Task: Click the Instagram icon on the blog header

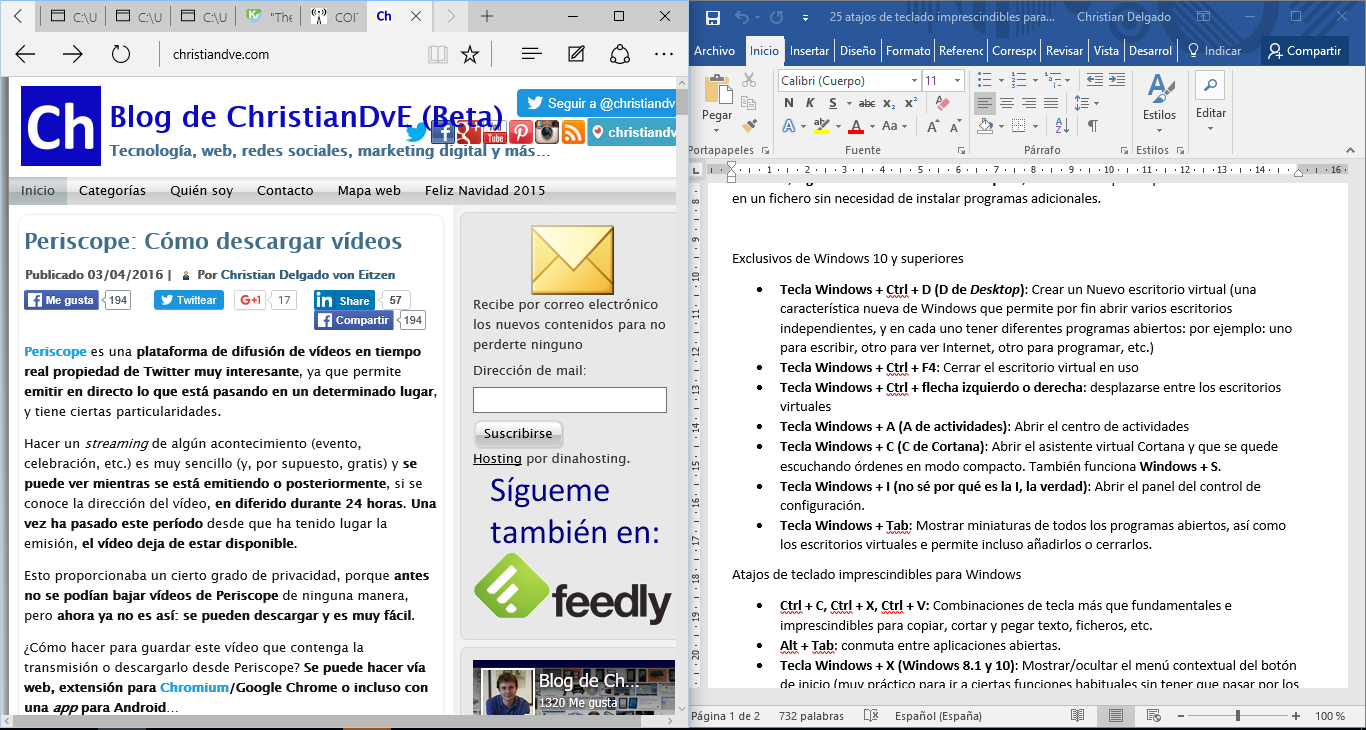Action: pos(546,132)
